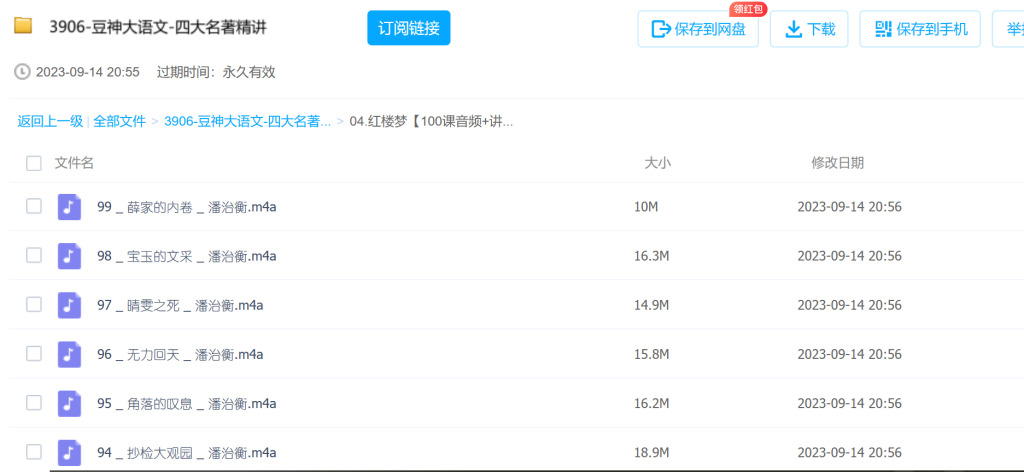Click the 领红包 red badge
1024x472 pixels.
click(748, 9)
